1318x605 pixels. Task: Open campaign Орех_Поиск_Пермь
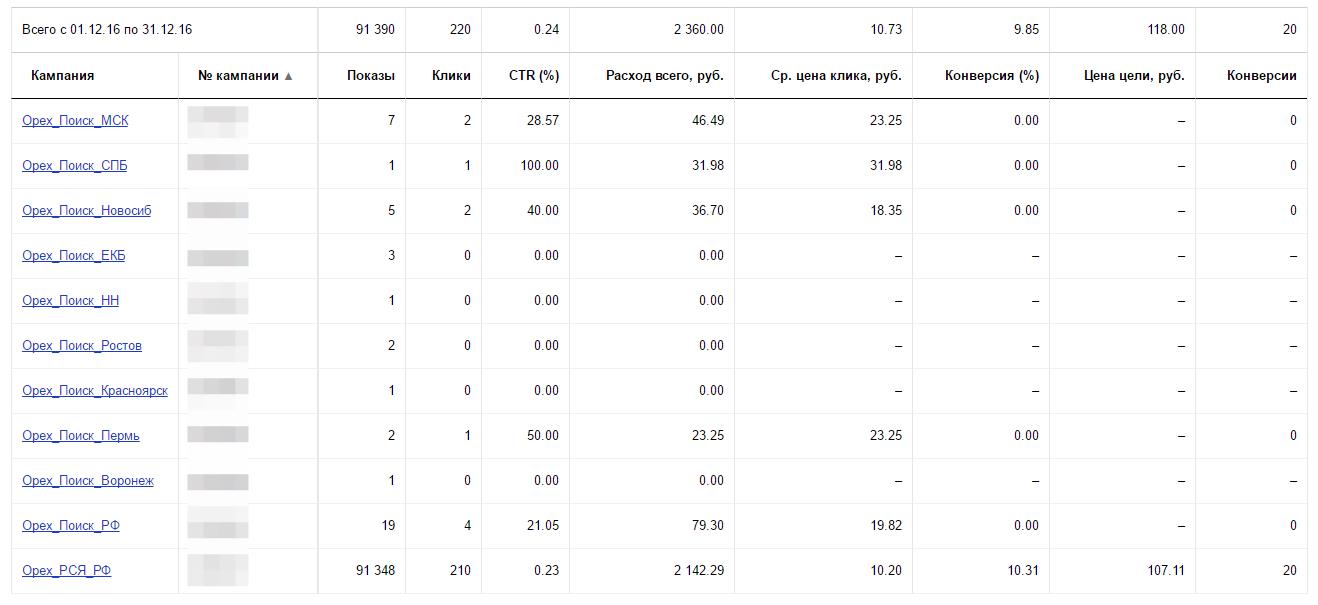point(81,436)
